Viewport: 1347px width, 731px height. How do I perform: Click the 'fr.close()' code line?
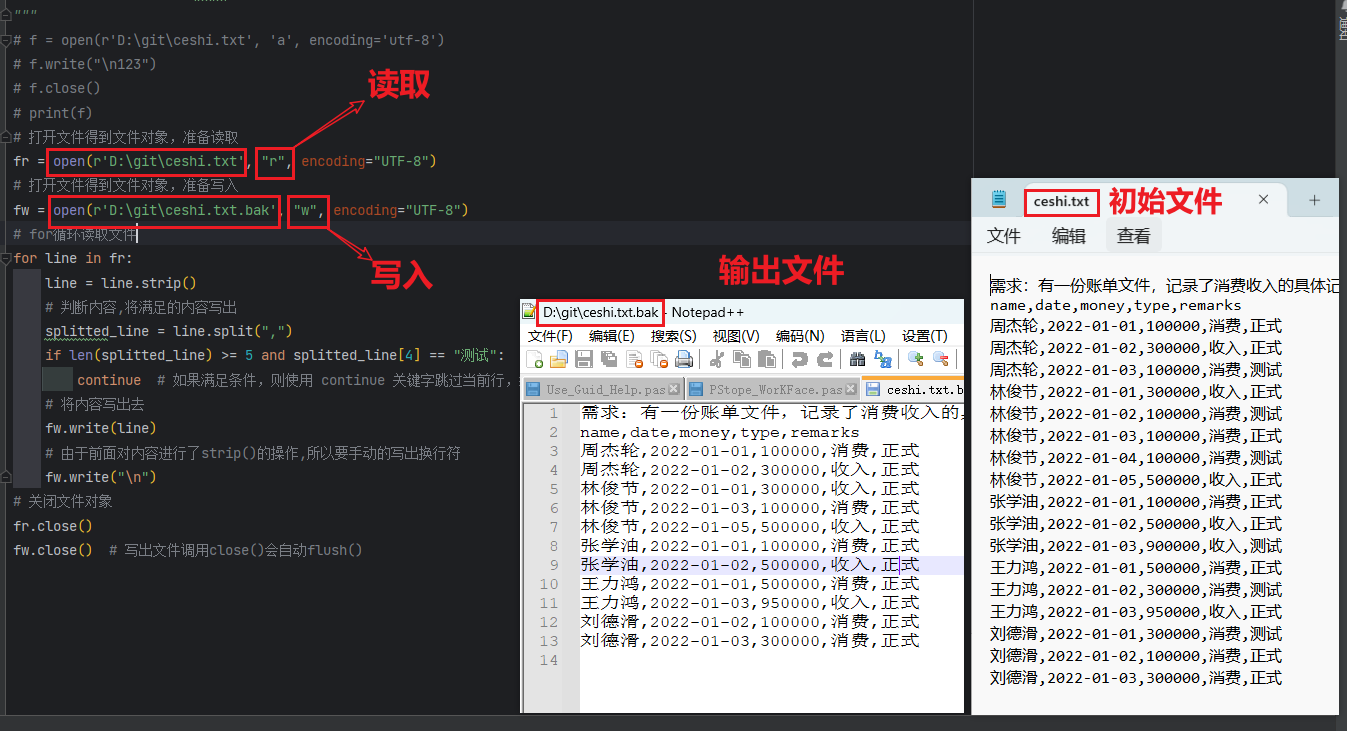pos(53,526)
